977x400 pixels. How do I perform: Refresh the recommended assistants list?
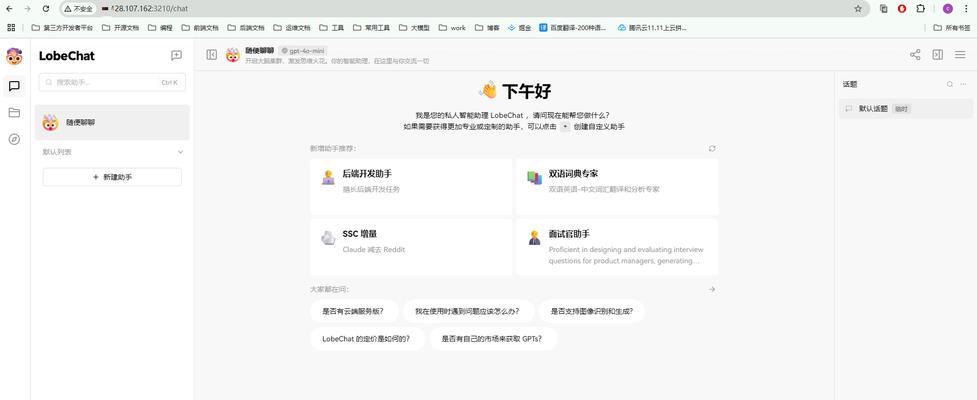[x=712, y=148]
